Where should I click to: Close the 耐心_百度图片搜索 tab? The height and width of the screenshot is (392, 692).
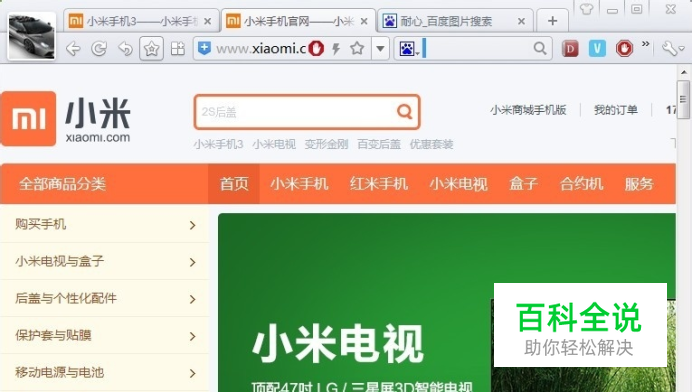pos(521,21)
